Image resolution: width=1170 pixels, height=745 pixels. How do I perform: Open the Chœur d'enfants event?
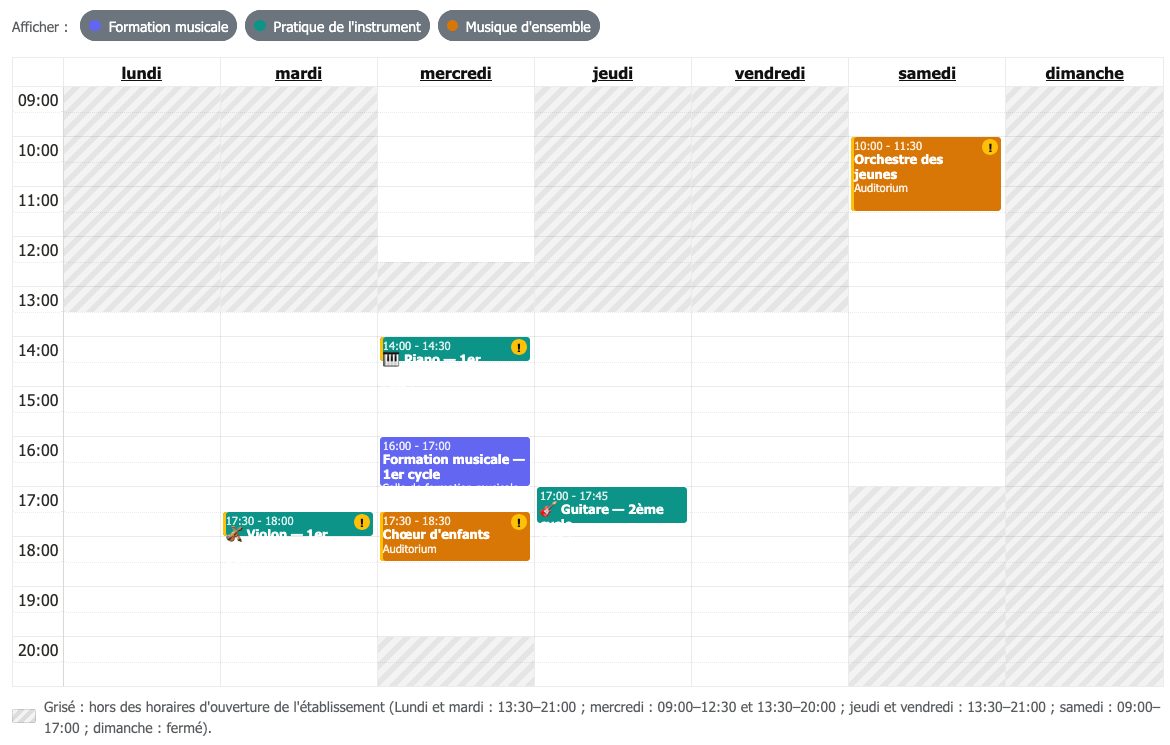pos(455,537)
